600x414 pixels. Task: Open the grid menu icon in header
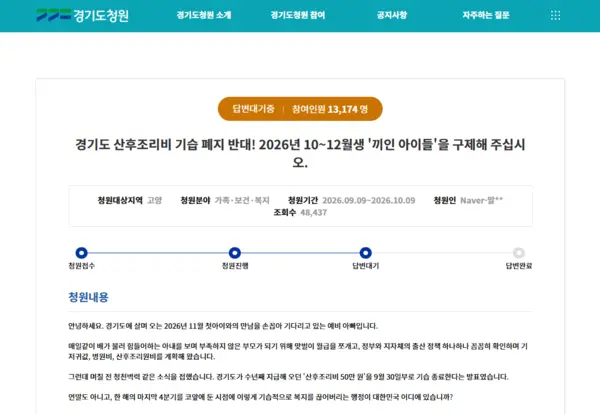point(555,15)
